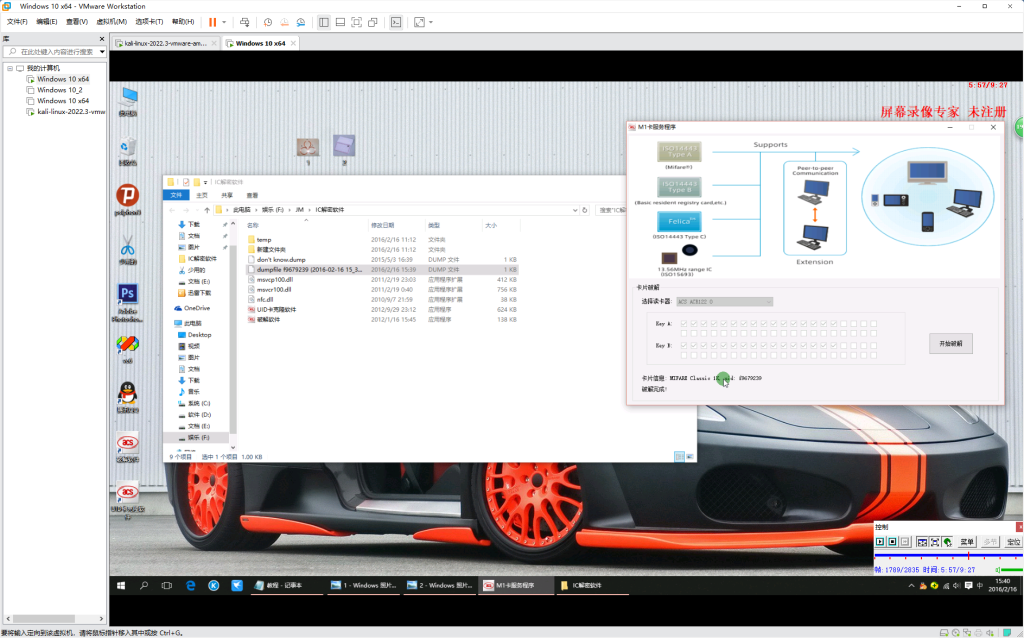The image size is (1024, 638).
Task: Click the 开始破解 button
Action: [x=950, y=343]
